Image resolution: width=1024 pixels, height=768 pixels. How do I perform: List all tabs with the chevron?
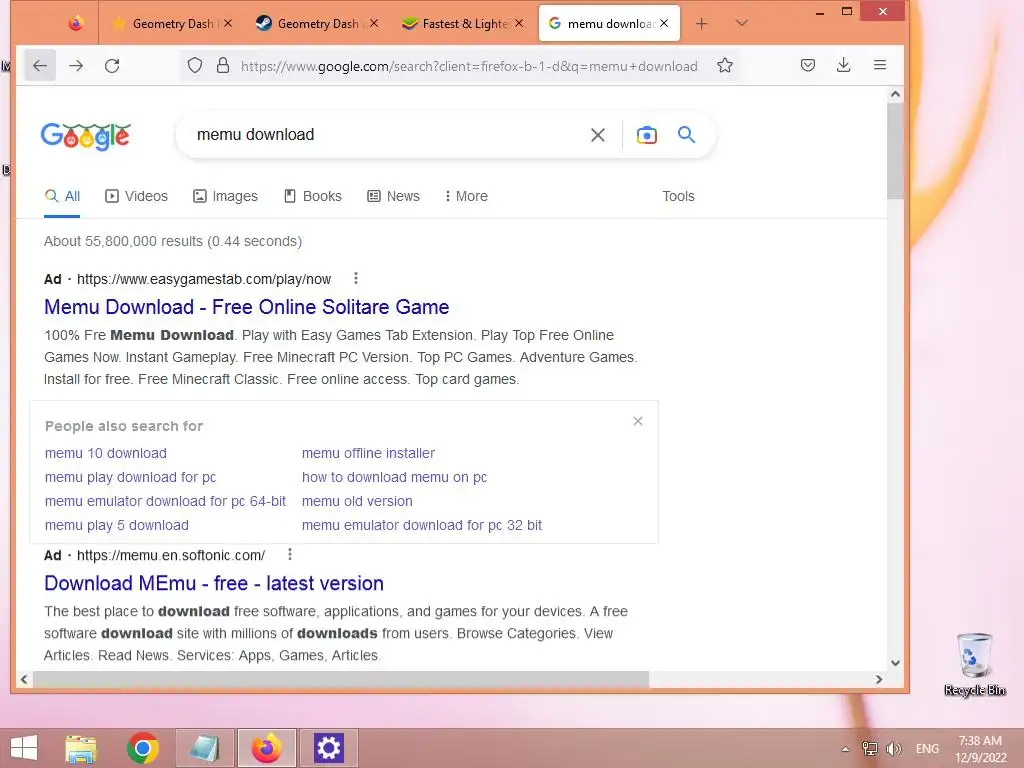(x=741, y=24)
